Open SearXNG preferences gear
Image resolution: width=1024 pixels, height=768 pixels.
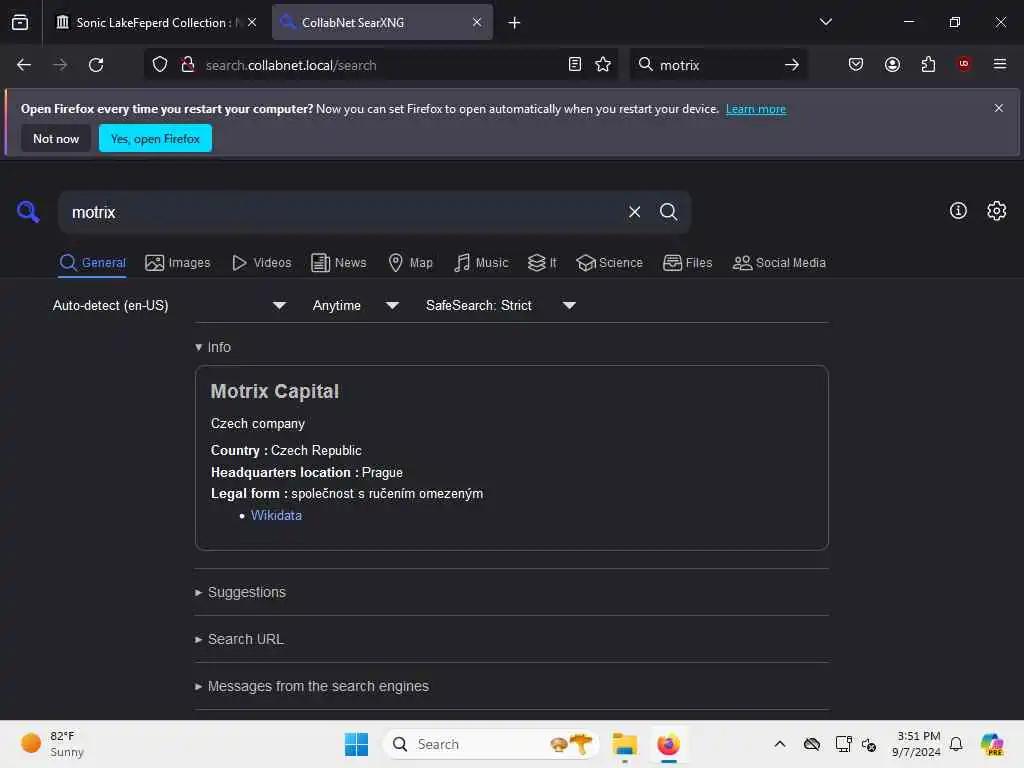point(996,210)
